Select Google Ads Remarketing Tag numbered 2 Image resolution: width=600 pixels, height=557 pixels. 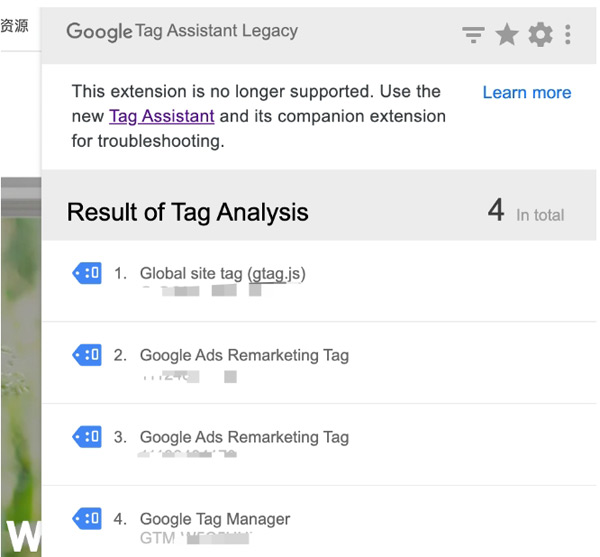click(x=244, y=355)
